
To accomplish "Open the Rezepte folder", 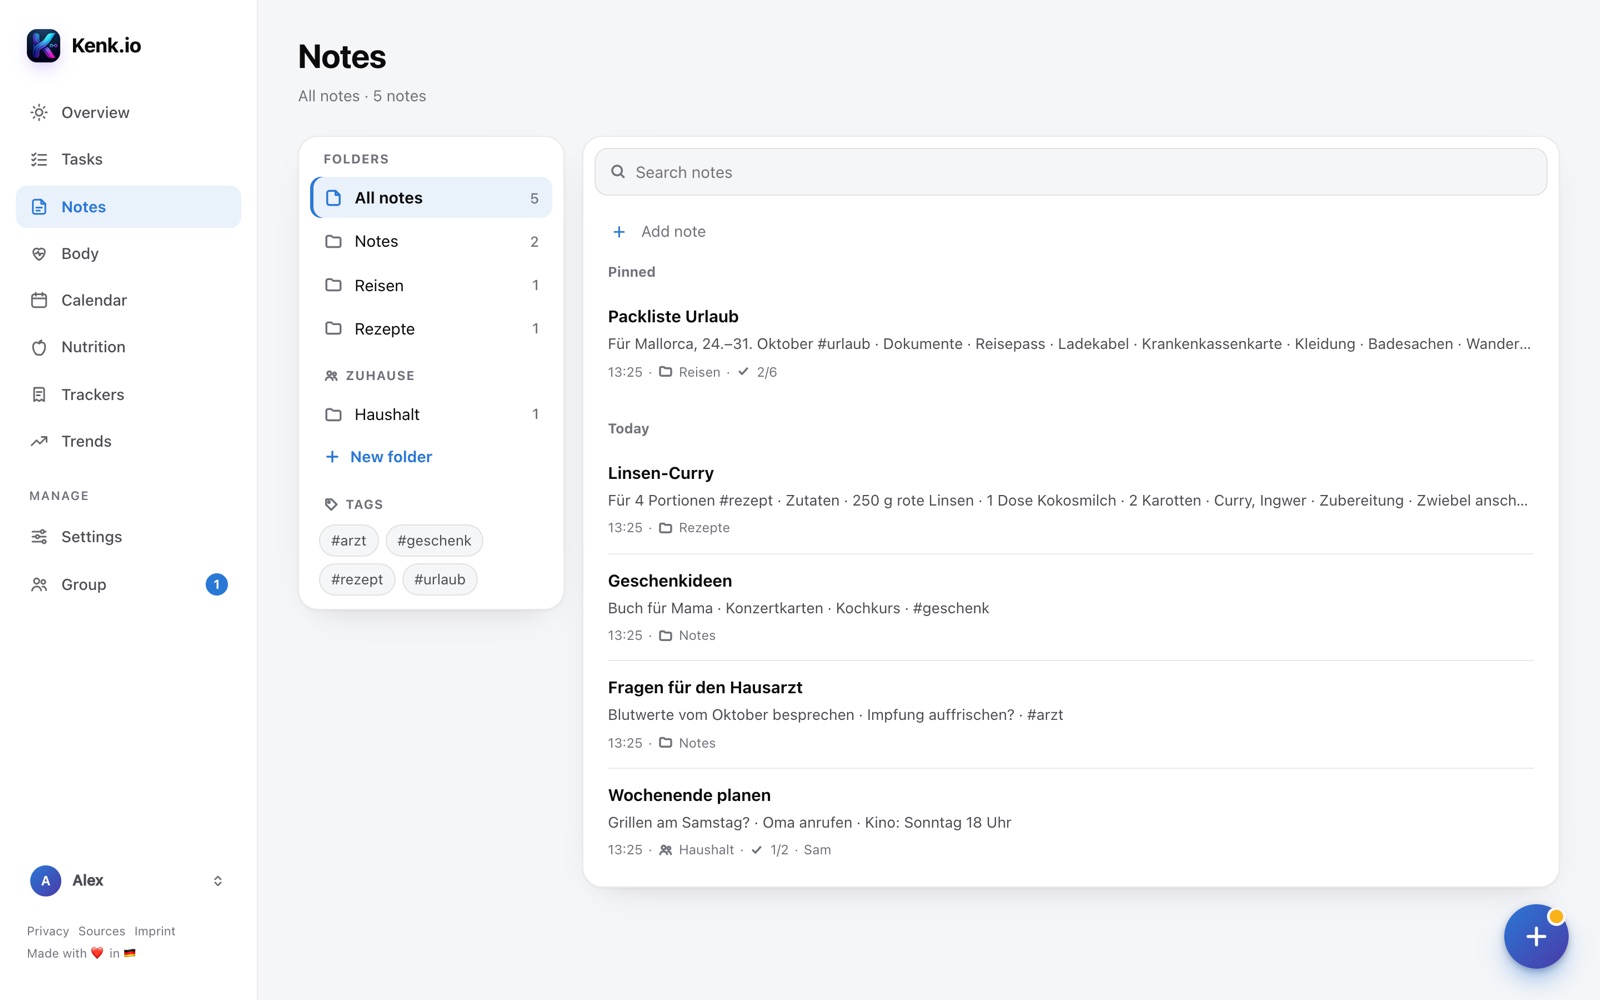I will tap(431, 329).
